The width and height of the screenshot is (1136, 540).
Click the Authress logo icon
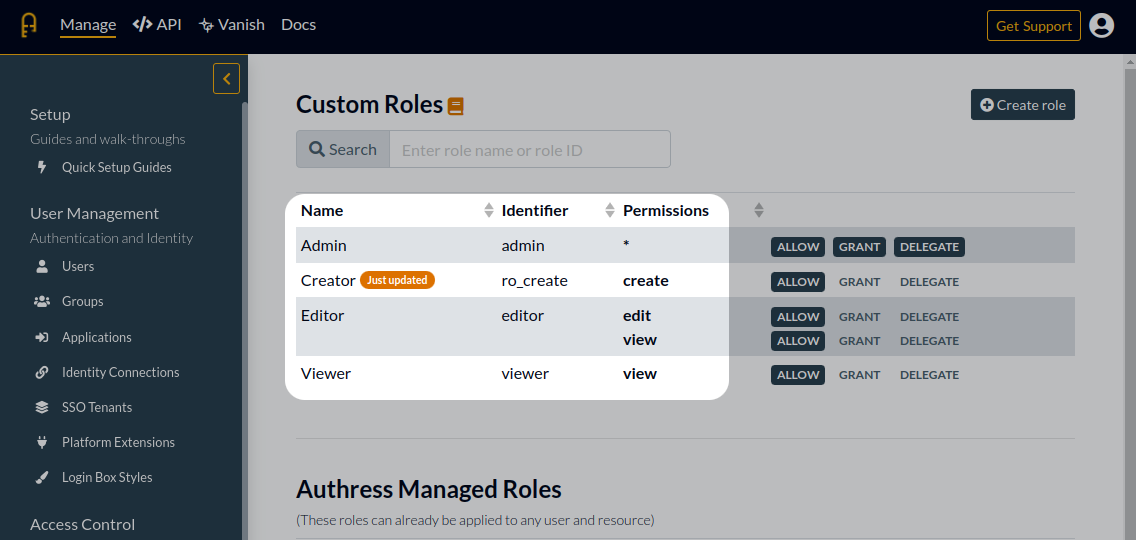[29, 25]
